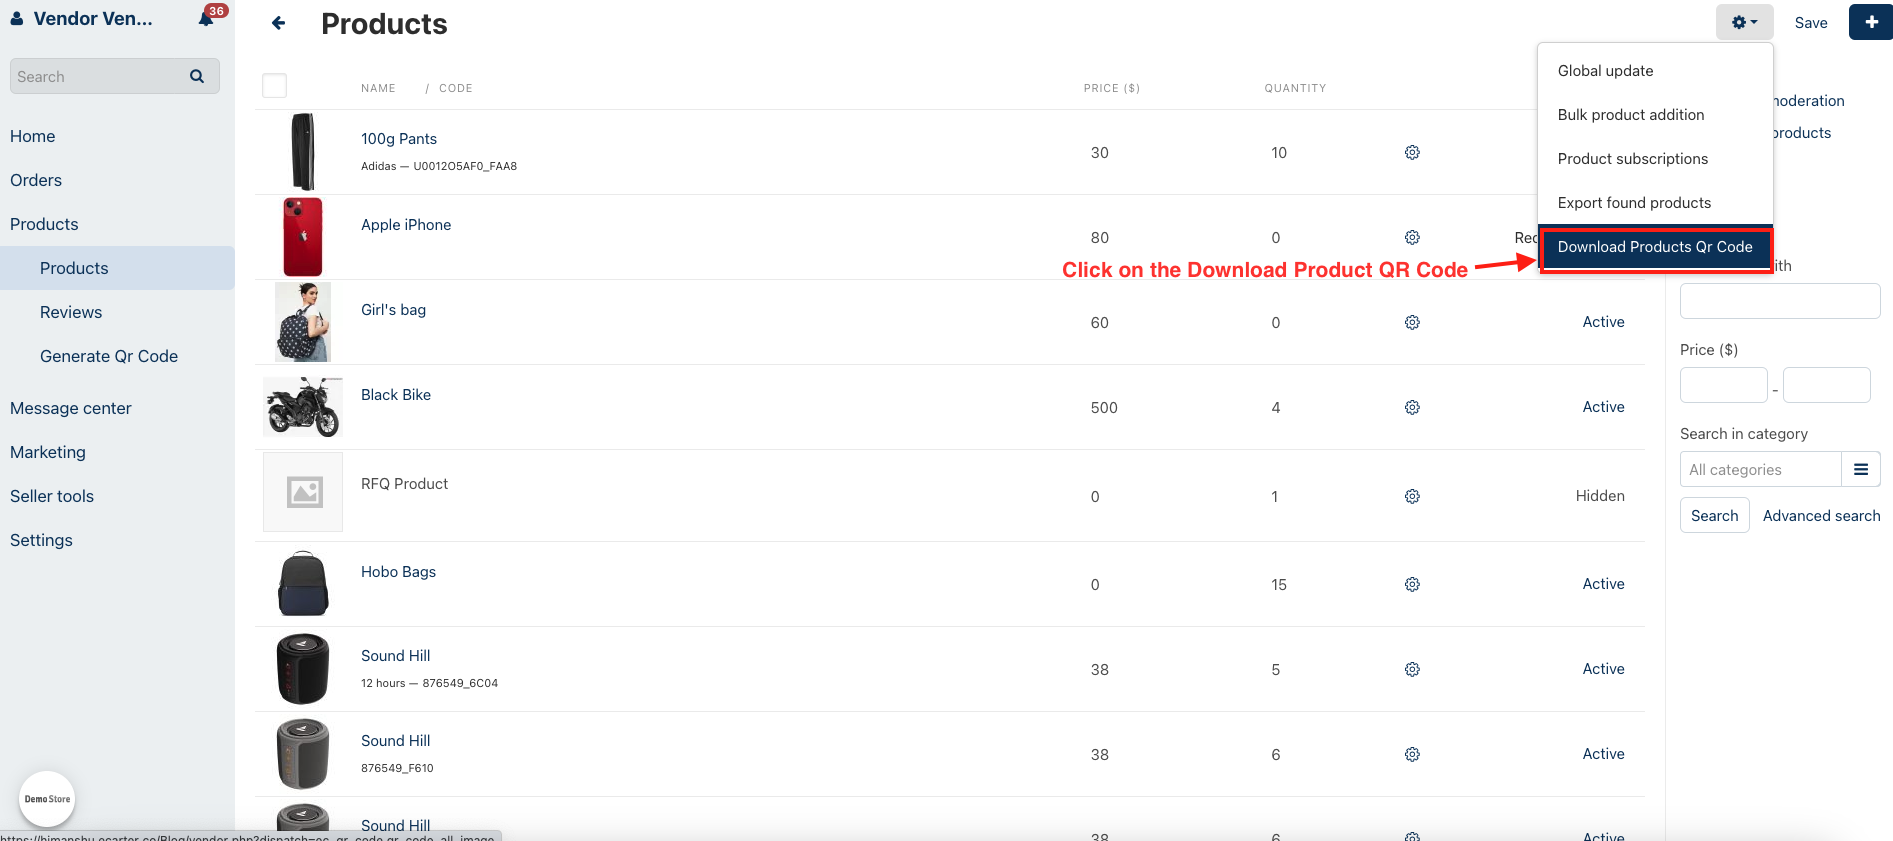Click the back arrow beside Products title
Screen dimensions: 1893x841
coord(279,23)
